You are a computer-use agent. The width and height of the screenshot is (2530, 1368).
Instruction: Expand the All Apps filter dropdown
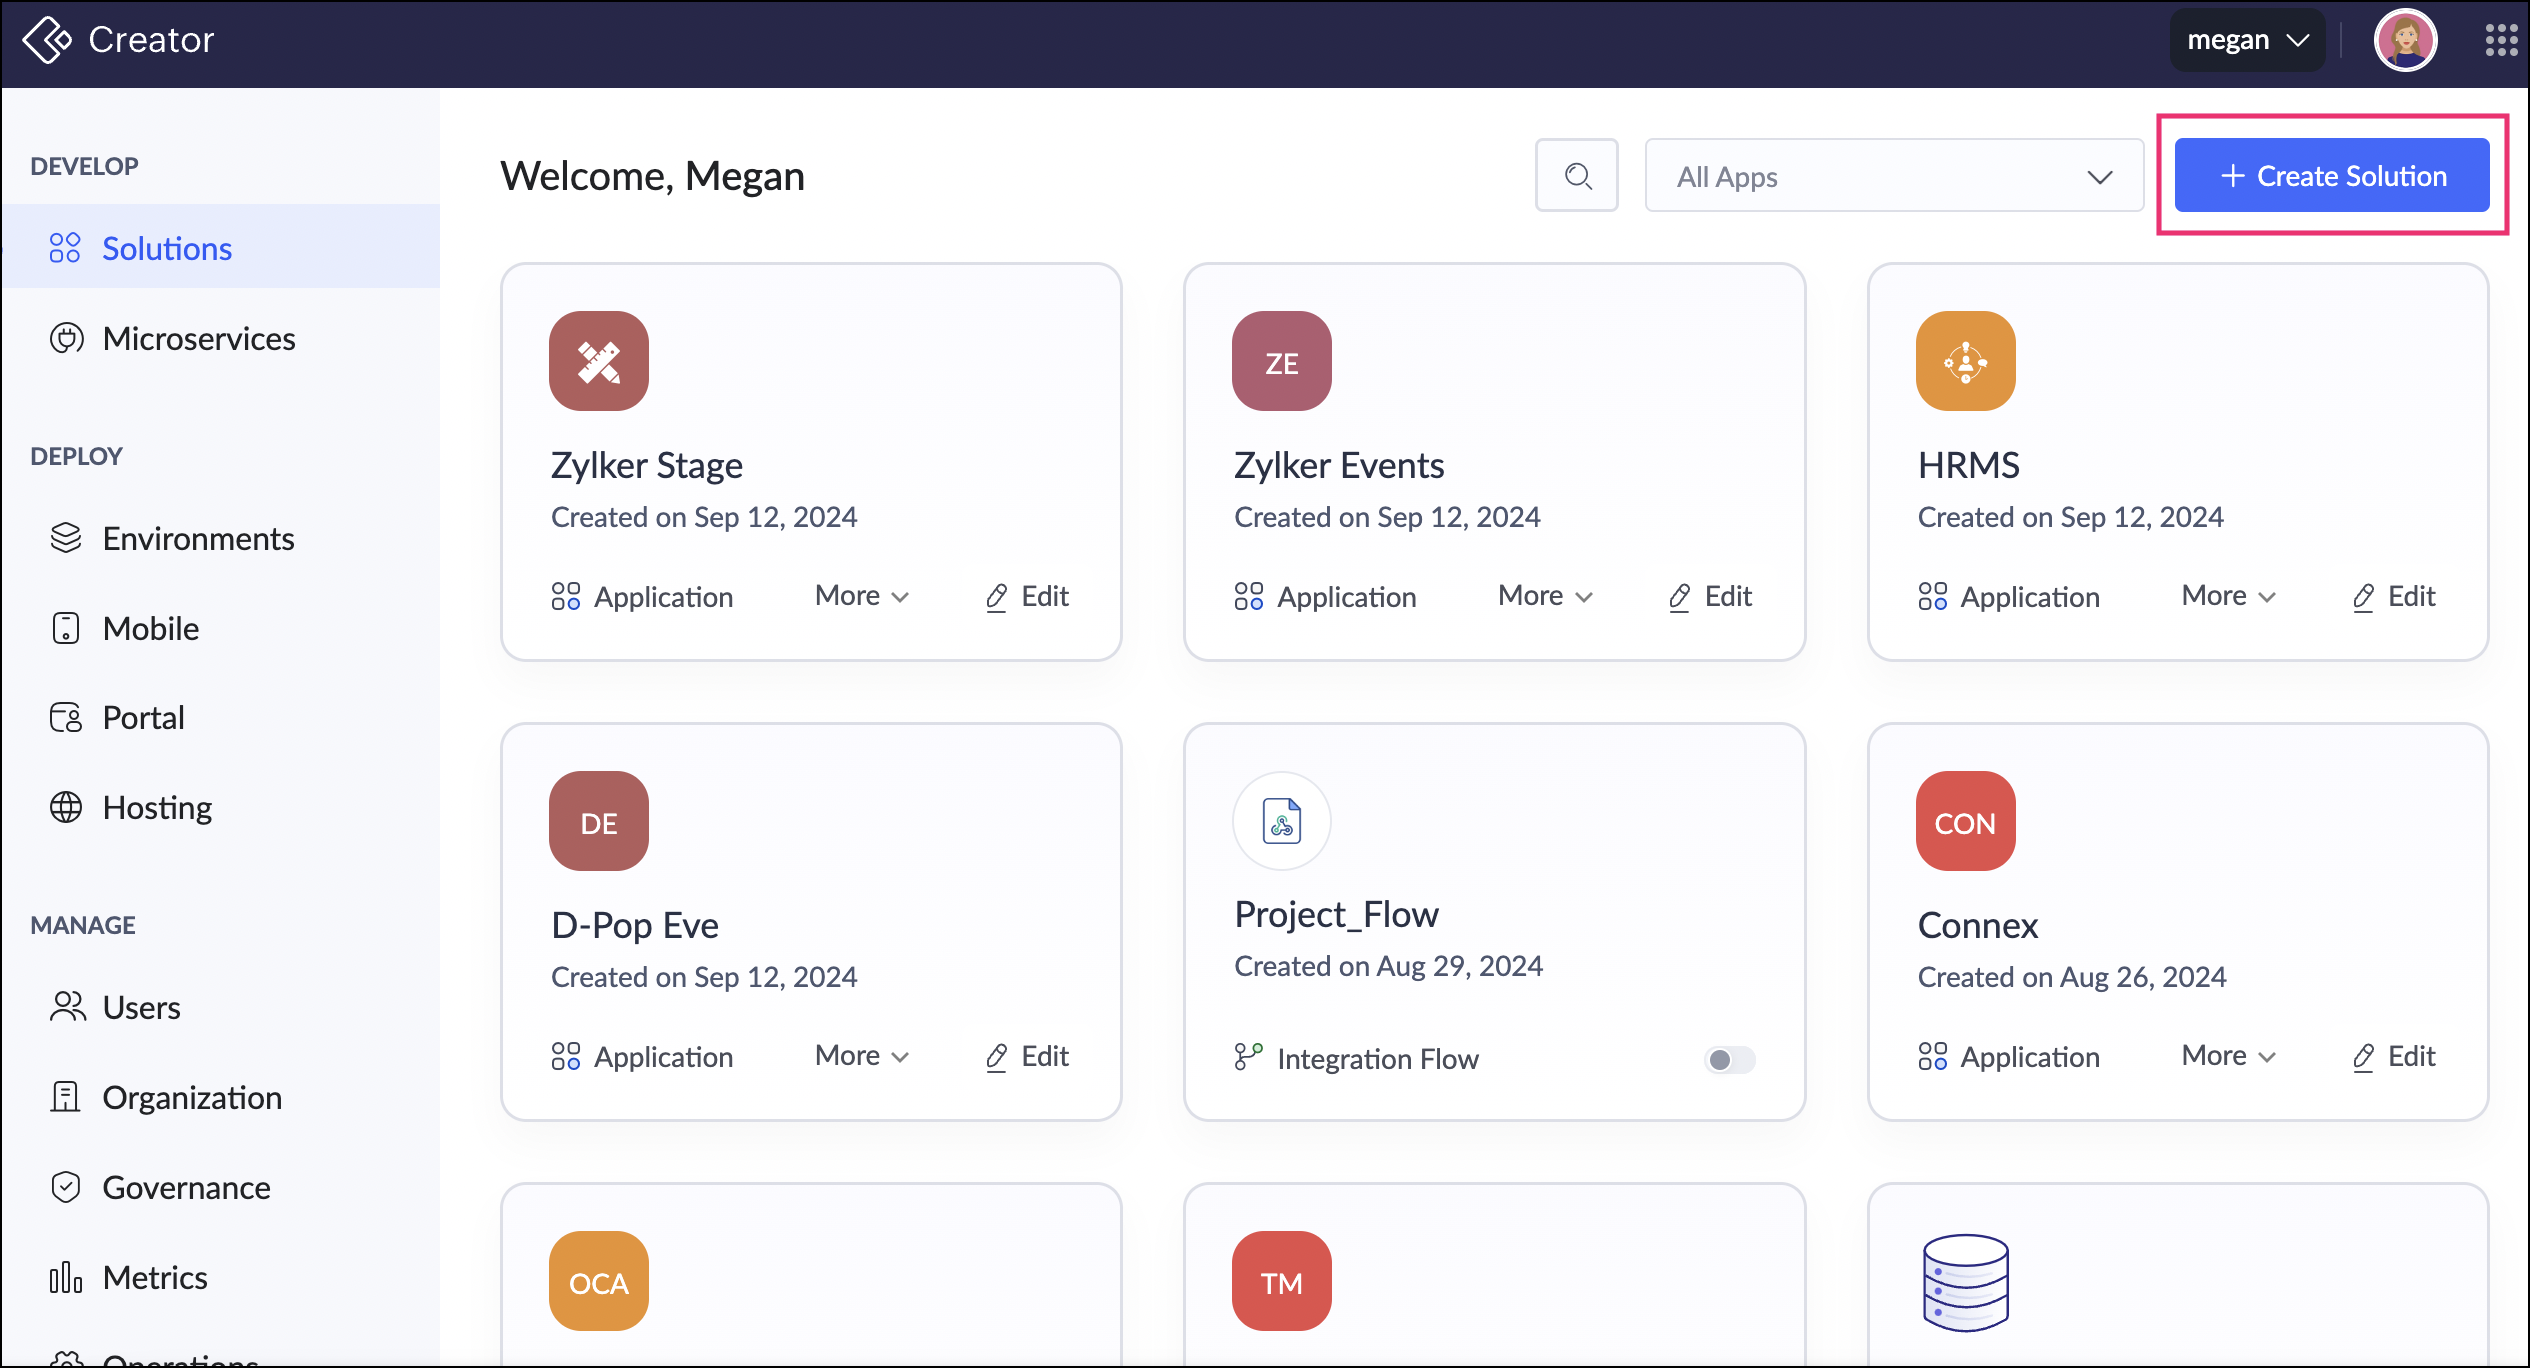pos(1893,176)
